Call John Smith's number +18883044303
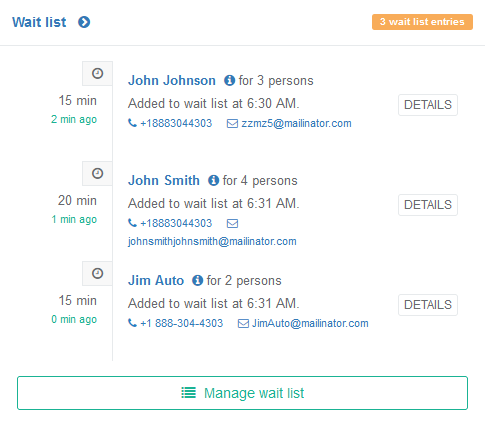The image size is (485, 427). point(176,223)
